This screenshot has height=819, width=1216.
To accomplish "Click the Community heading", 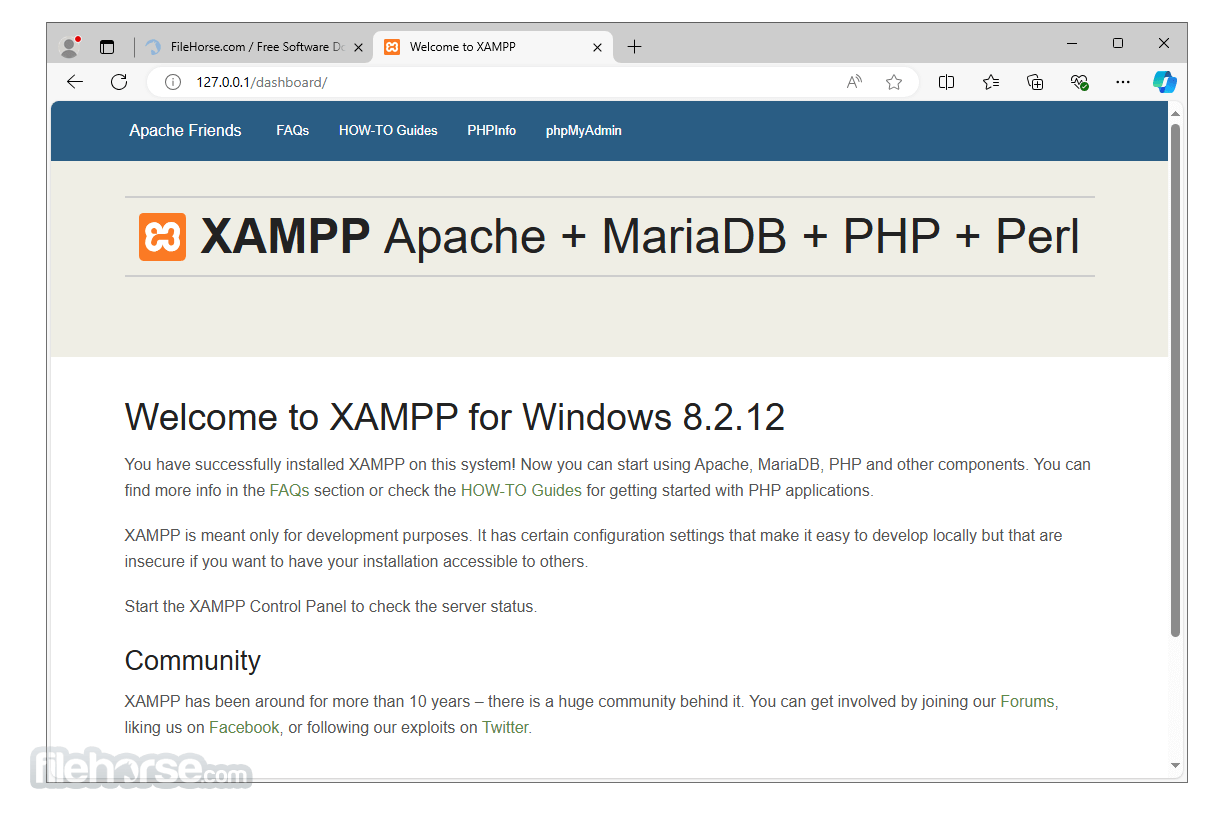I will click(193, 660).
